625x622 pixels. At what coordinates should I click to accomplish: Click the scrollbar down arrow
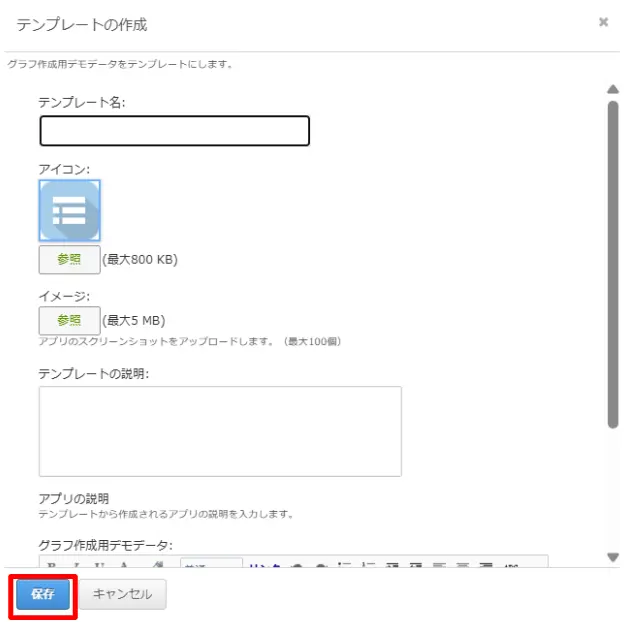click(x=613, y=557)
